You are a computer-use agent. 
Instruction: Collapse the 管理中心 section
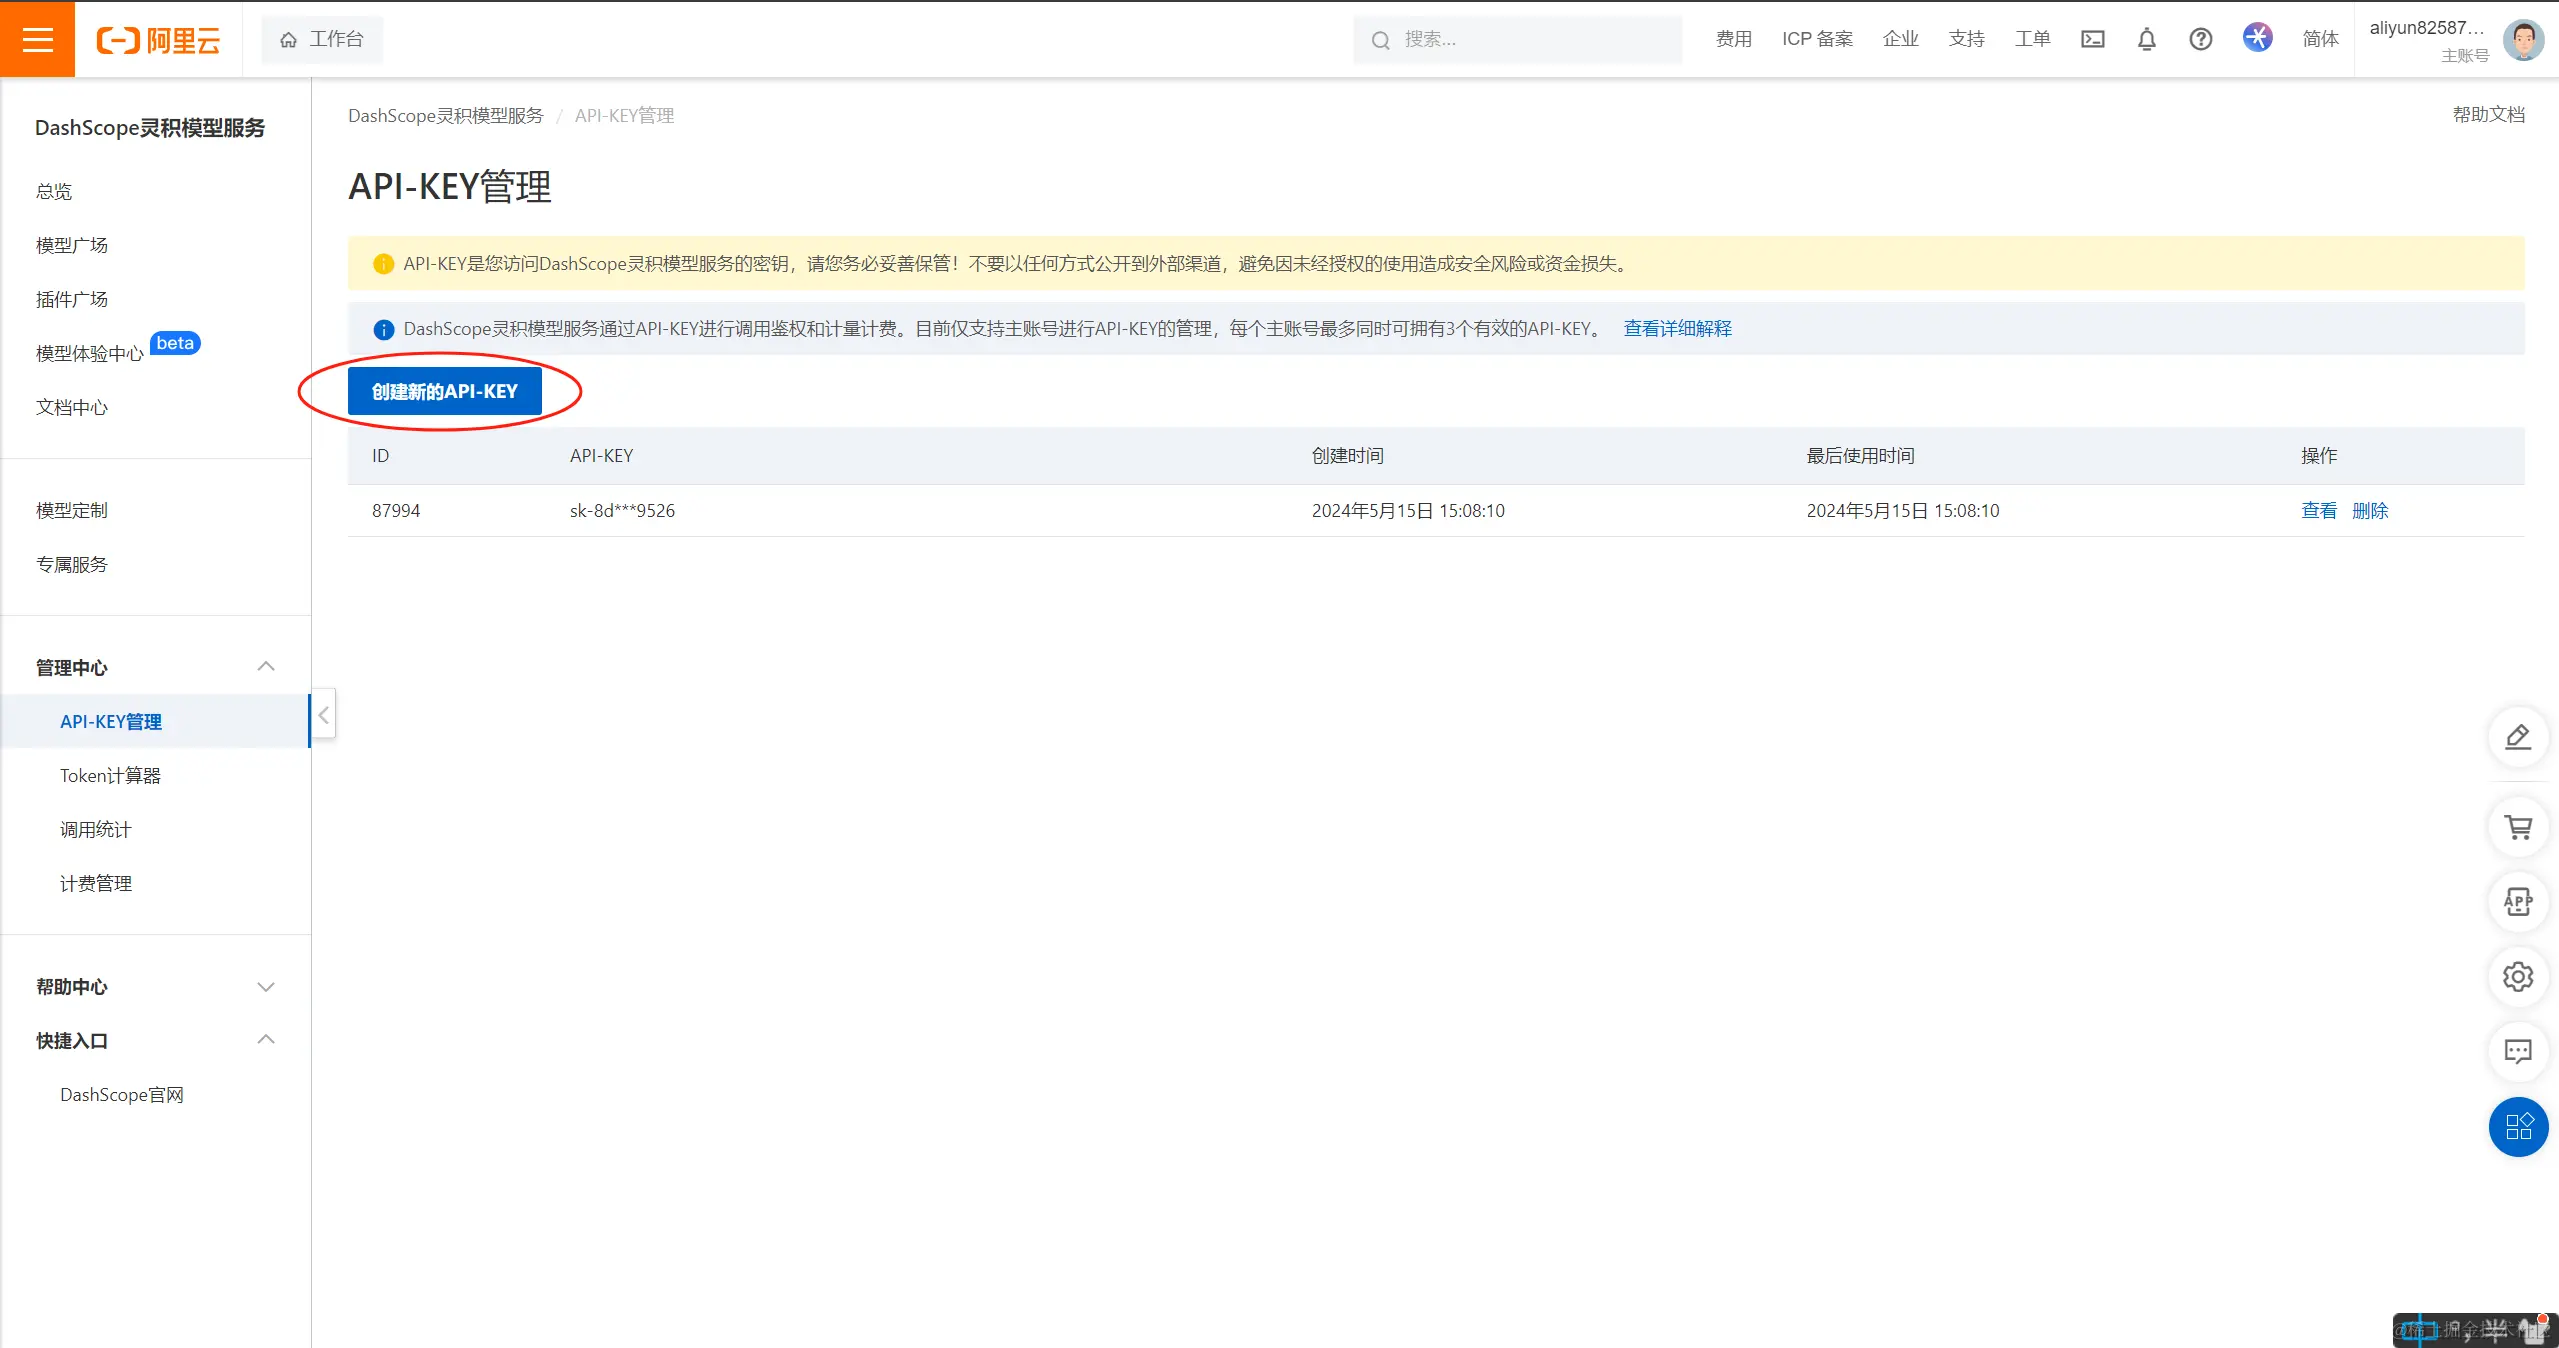265,667
